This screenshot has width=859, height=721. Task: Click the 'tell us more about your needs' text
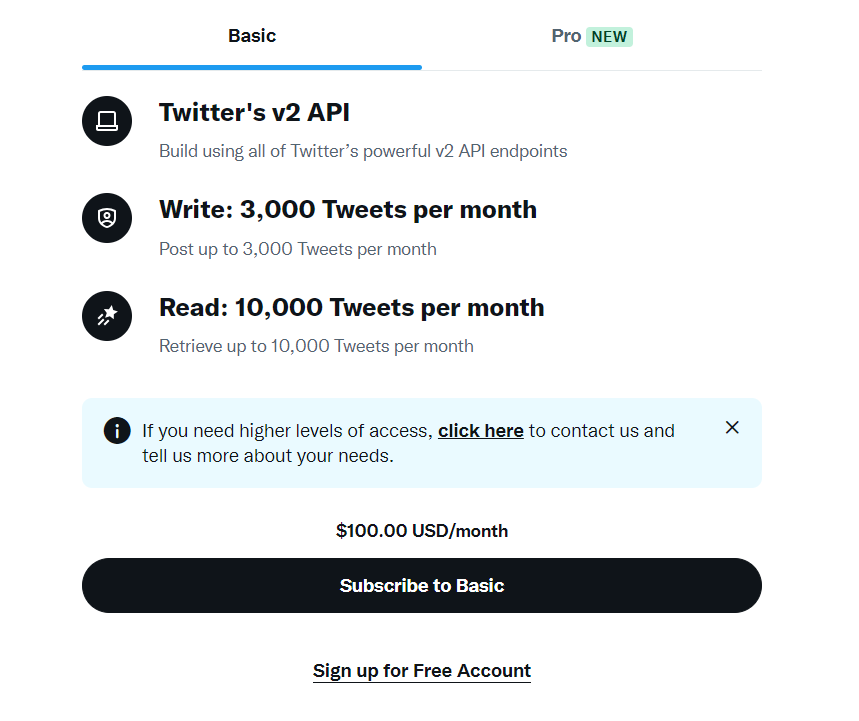point(267,456)
